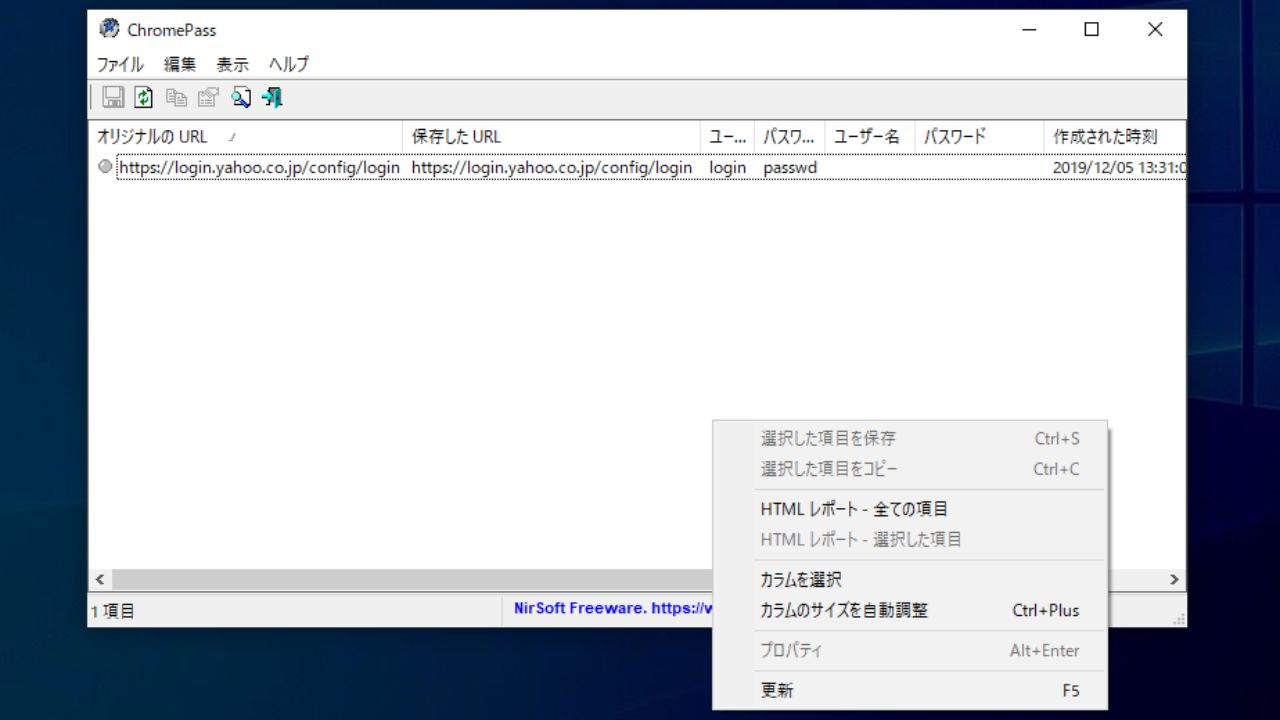Open the 編集 menu

click(x=180, y=64)
